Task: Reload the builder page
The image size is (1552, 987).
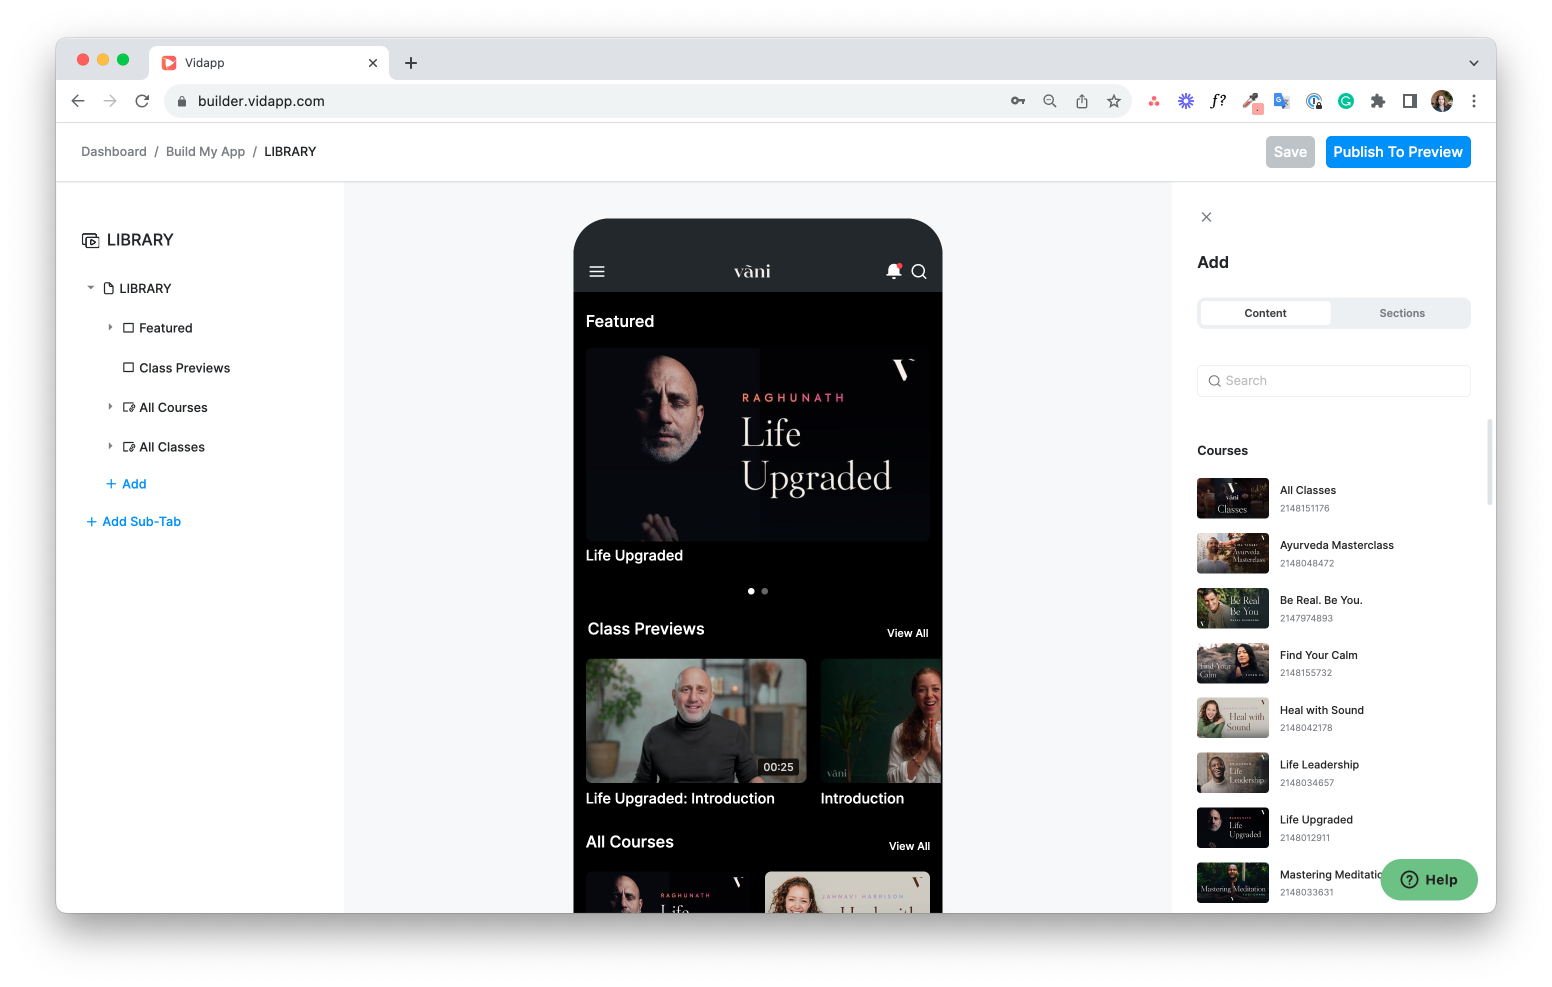Action: [142, 101]
